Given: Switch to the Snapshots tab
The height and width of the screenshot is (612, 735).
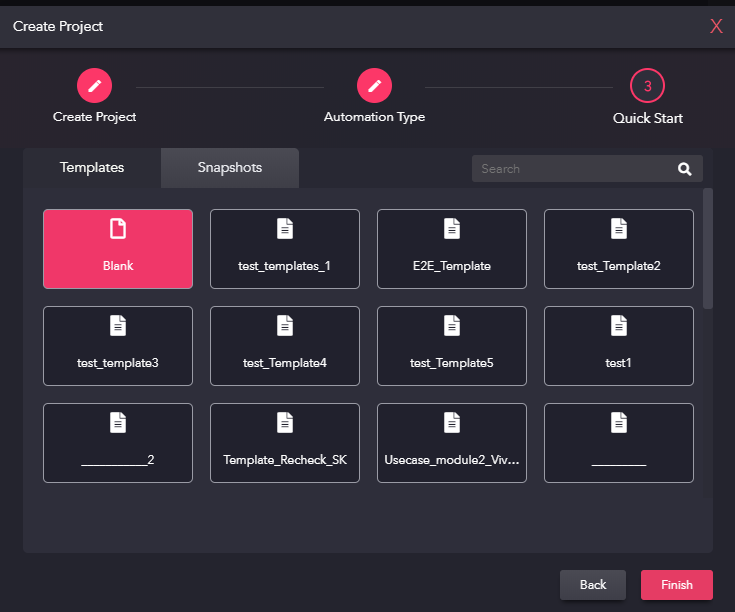Looking at the screenshot, I should click(x=230, y=168).
